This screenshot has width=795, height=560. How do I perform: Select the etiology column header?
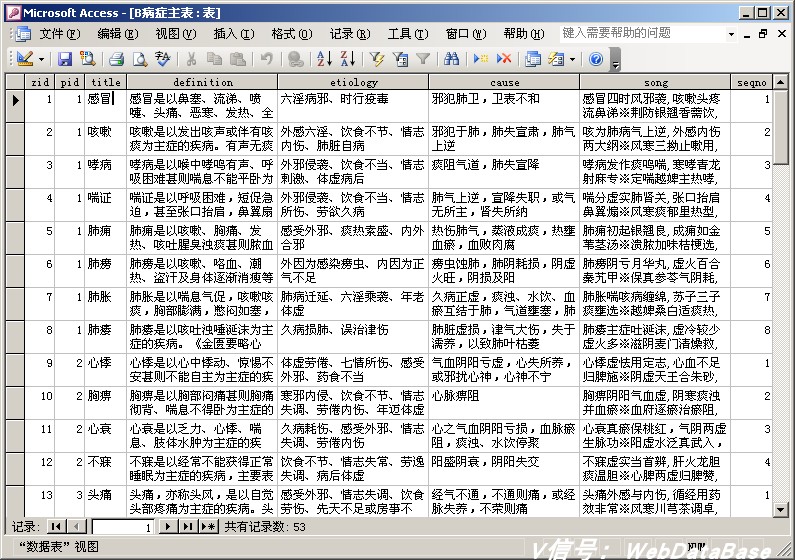point(353,82)
